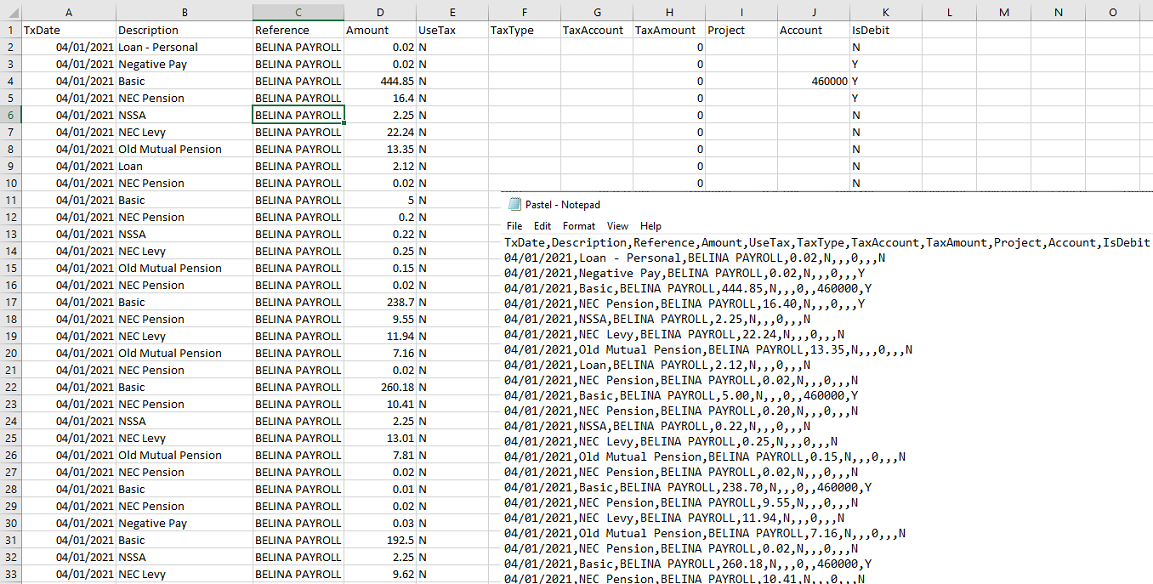
Task: Select the entire sheet via corner triangle
Action: pyautogui.click(x=11, y=13)
